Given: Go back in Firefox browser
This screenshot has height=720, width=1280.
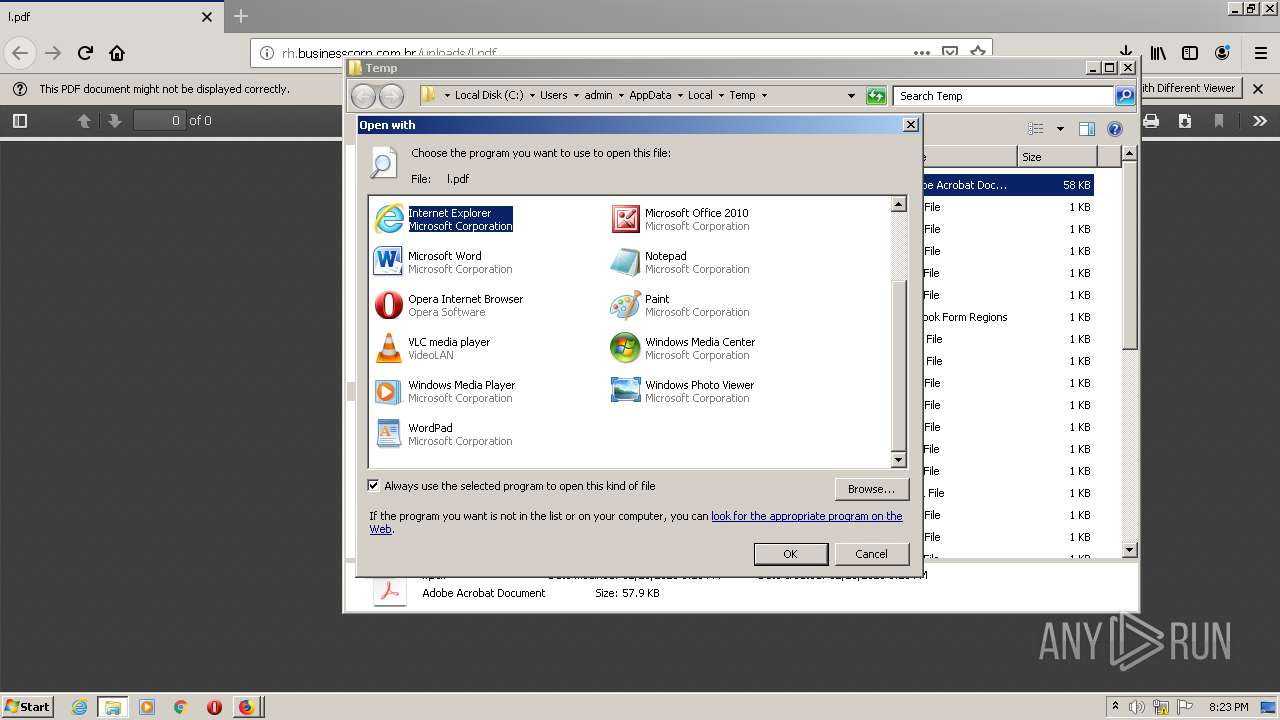Looking at the screenshot, I should [x=21, y=53].
